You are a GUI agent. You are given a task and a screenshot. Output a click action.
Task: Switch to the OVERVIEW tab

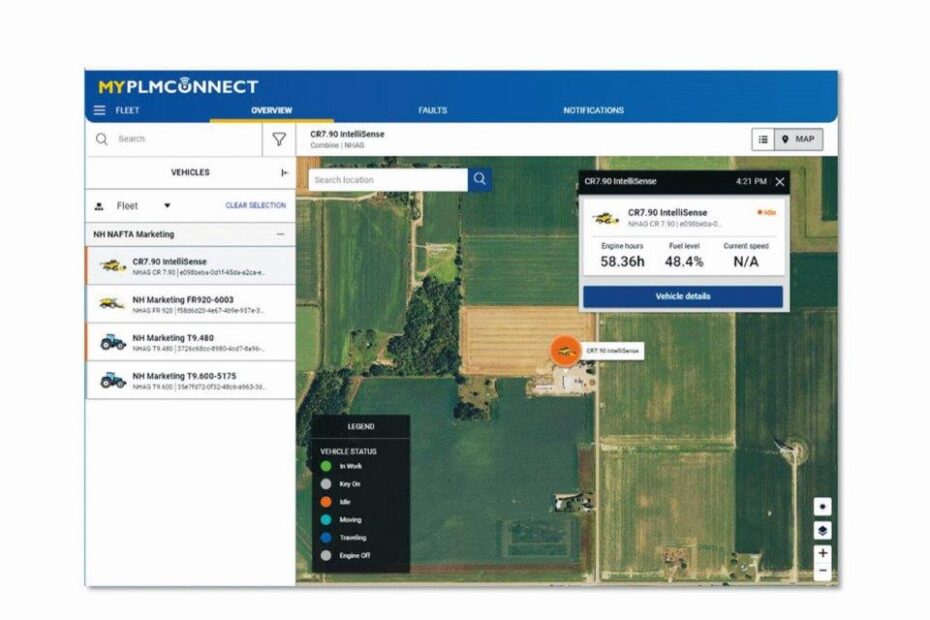pyautogui.click(x=272, y=110)
